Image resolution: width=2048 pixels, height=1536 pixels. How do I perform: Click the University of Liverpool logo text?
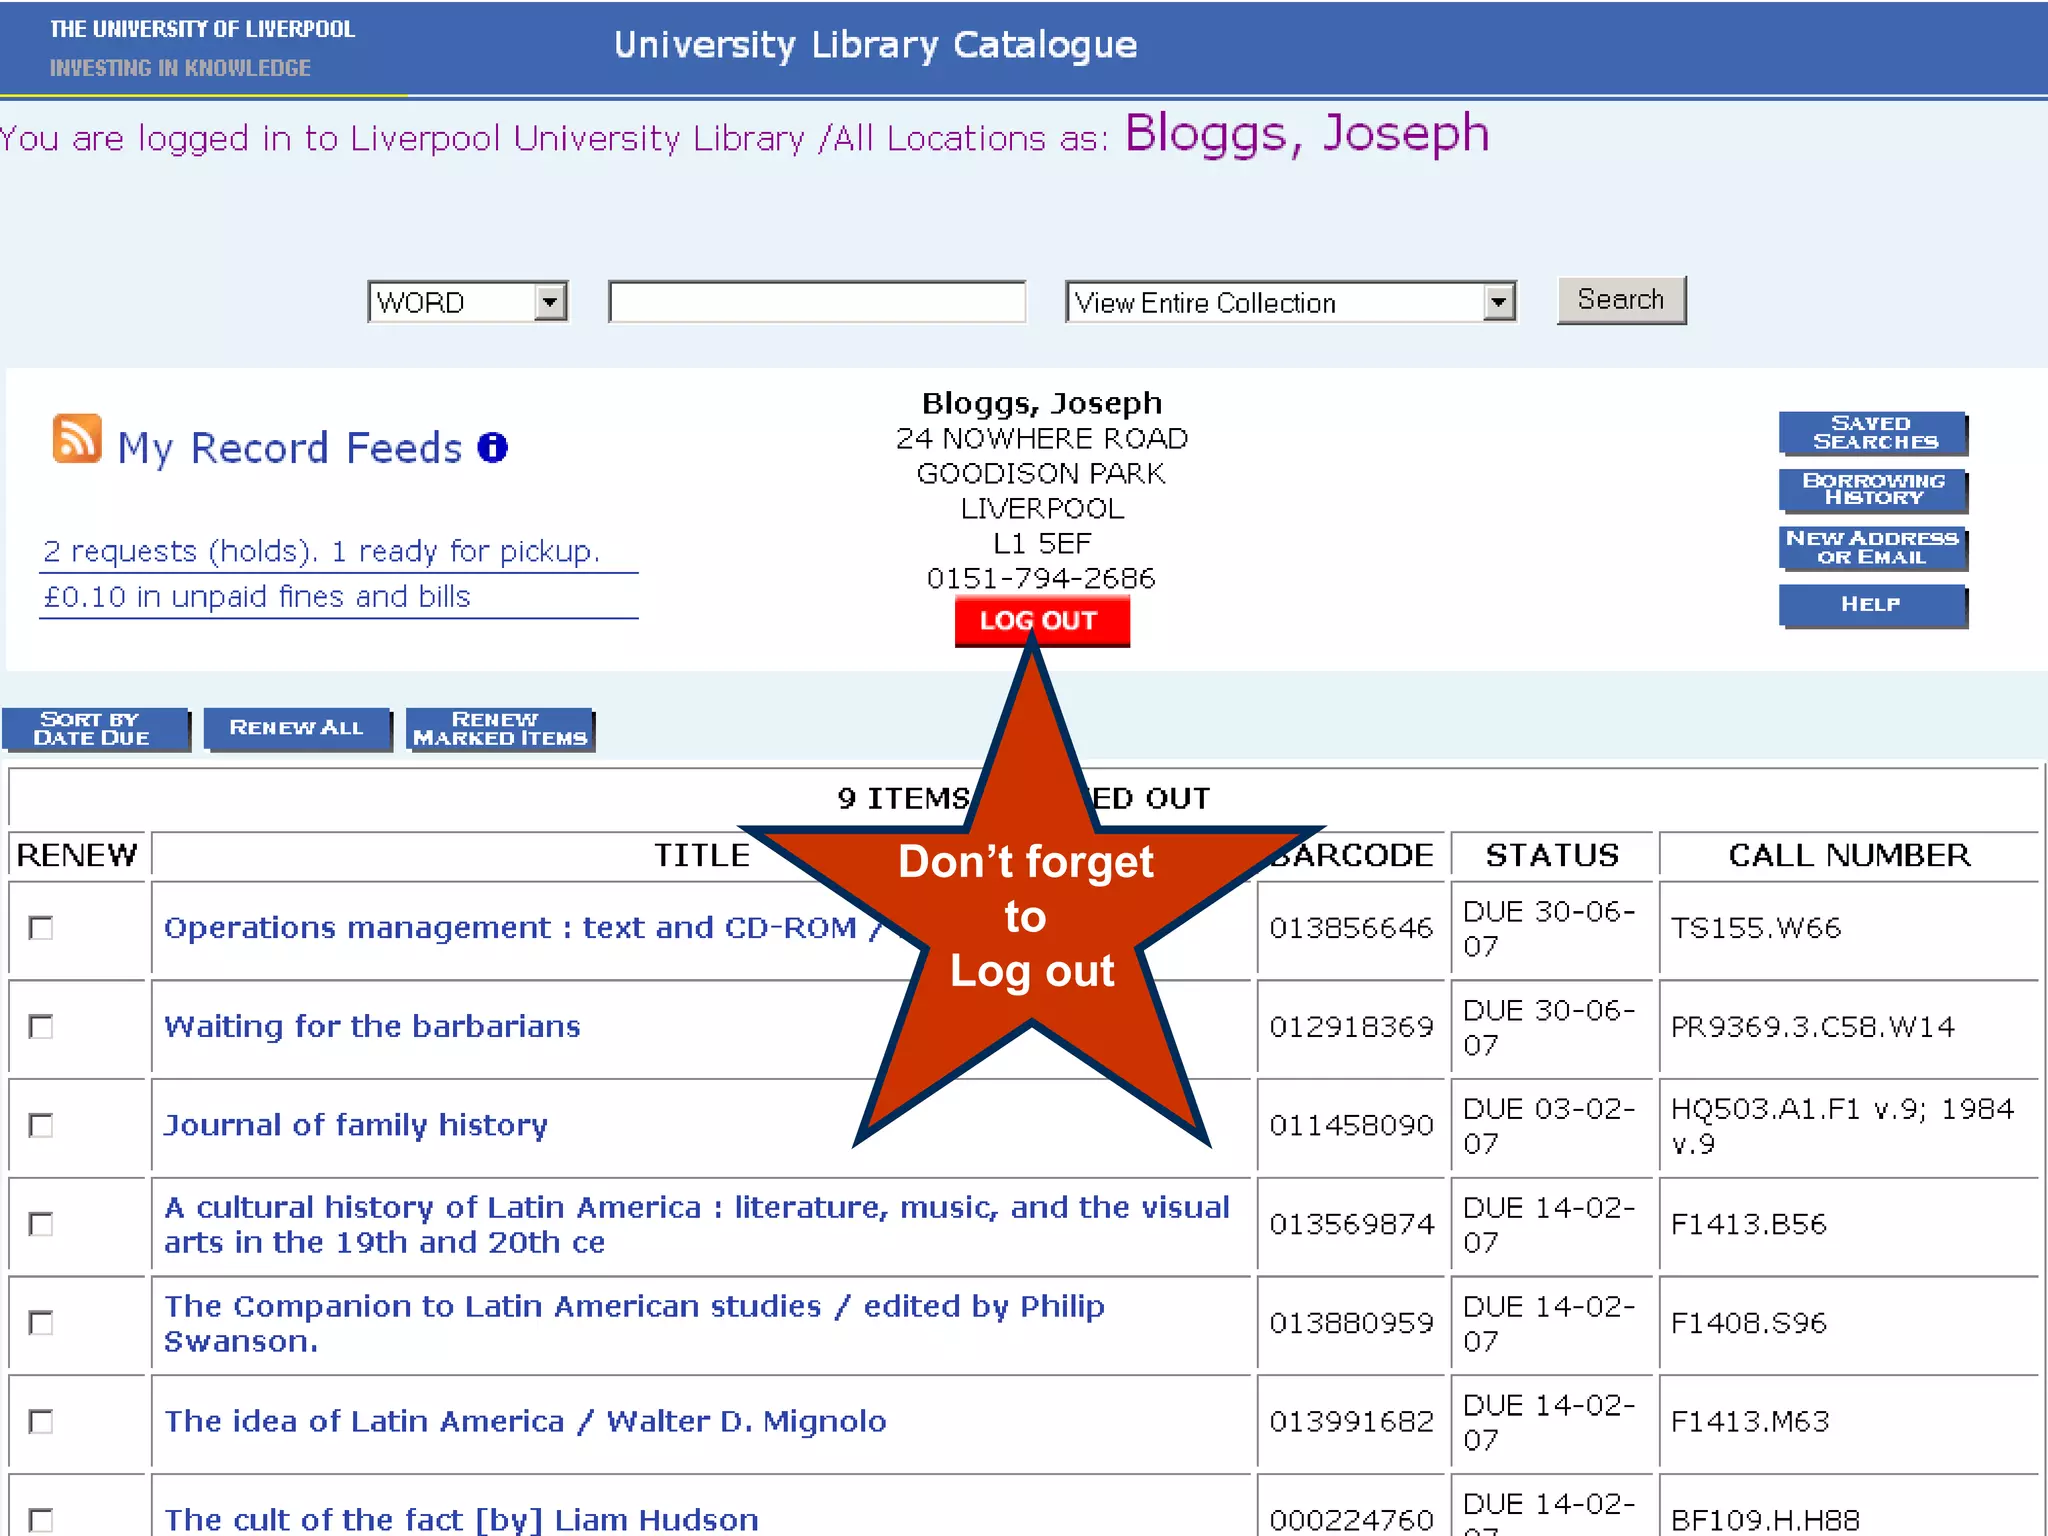point(202,29)
